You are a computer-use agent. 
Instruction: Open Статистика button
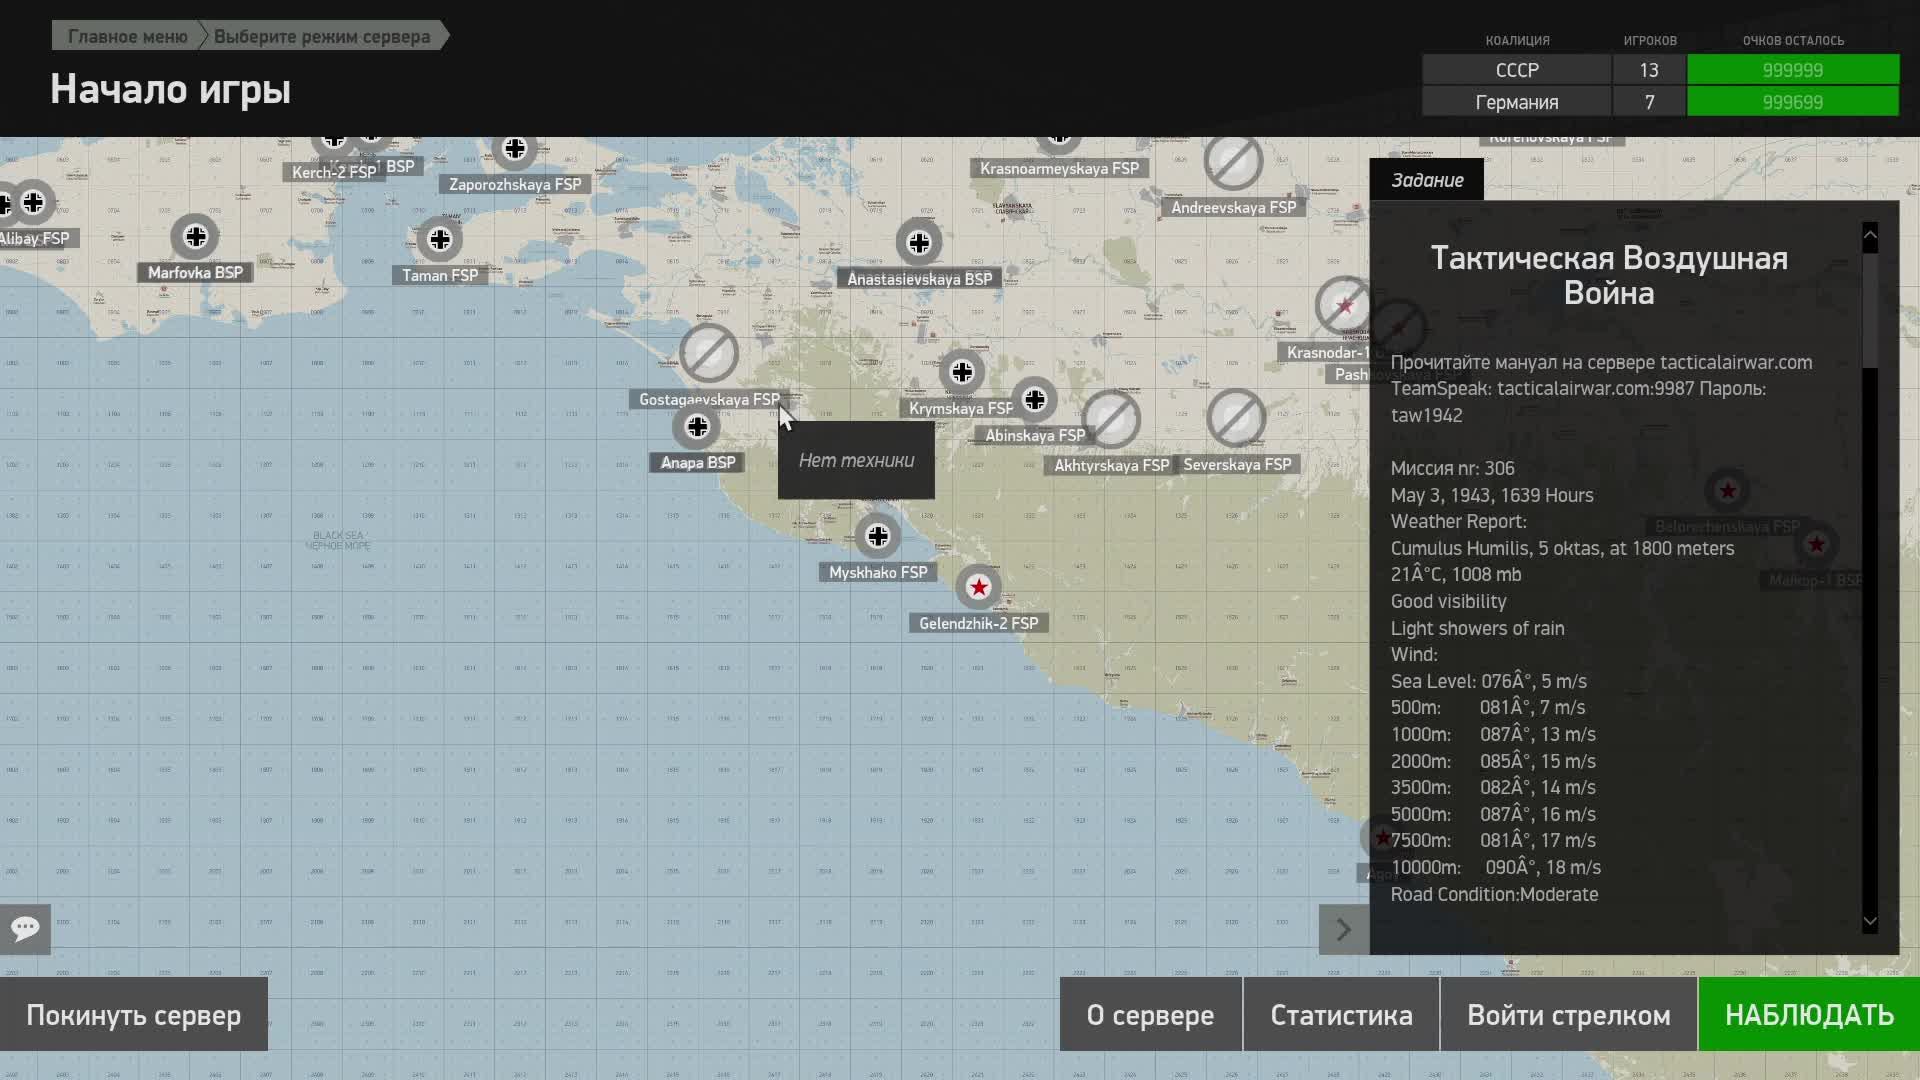point(1341,1015)
